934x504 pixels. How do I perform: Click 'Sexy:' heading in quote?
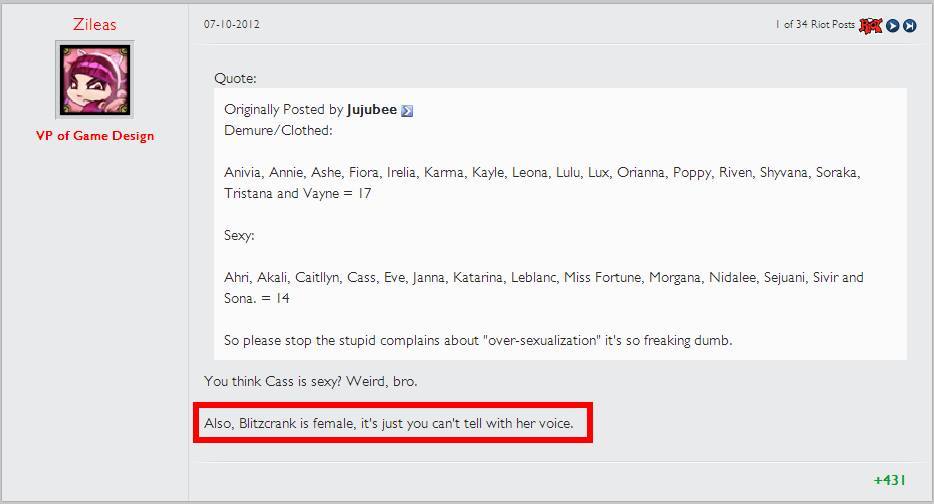(239, 235)
